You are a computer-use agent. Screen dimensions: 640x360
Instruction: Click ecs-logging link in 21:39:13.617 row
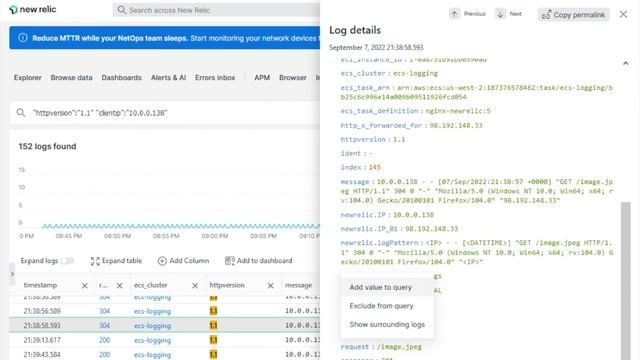pyautogui.click(x=152, y=340)
